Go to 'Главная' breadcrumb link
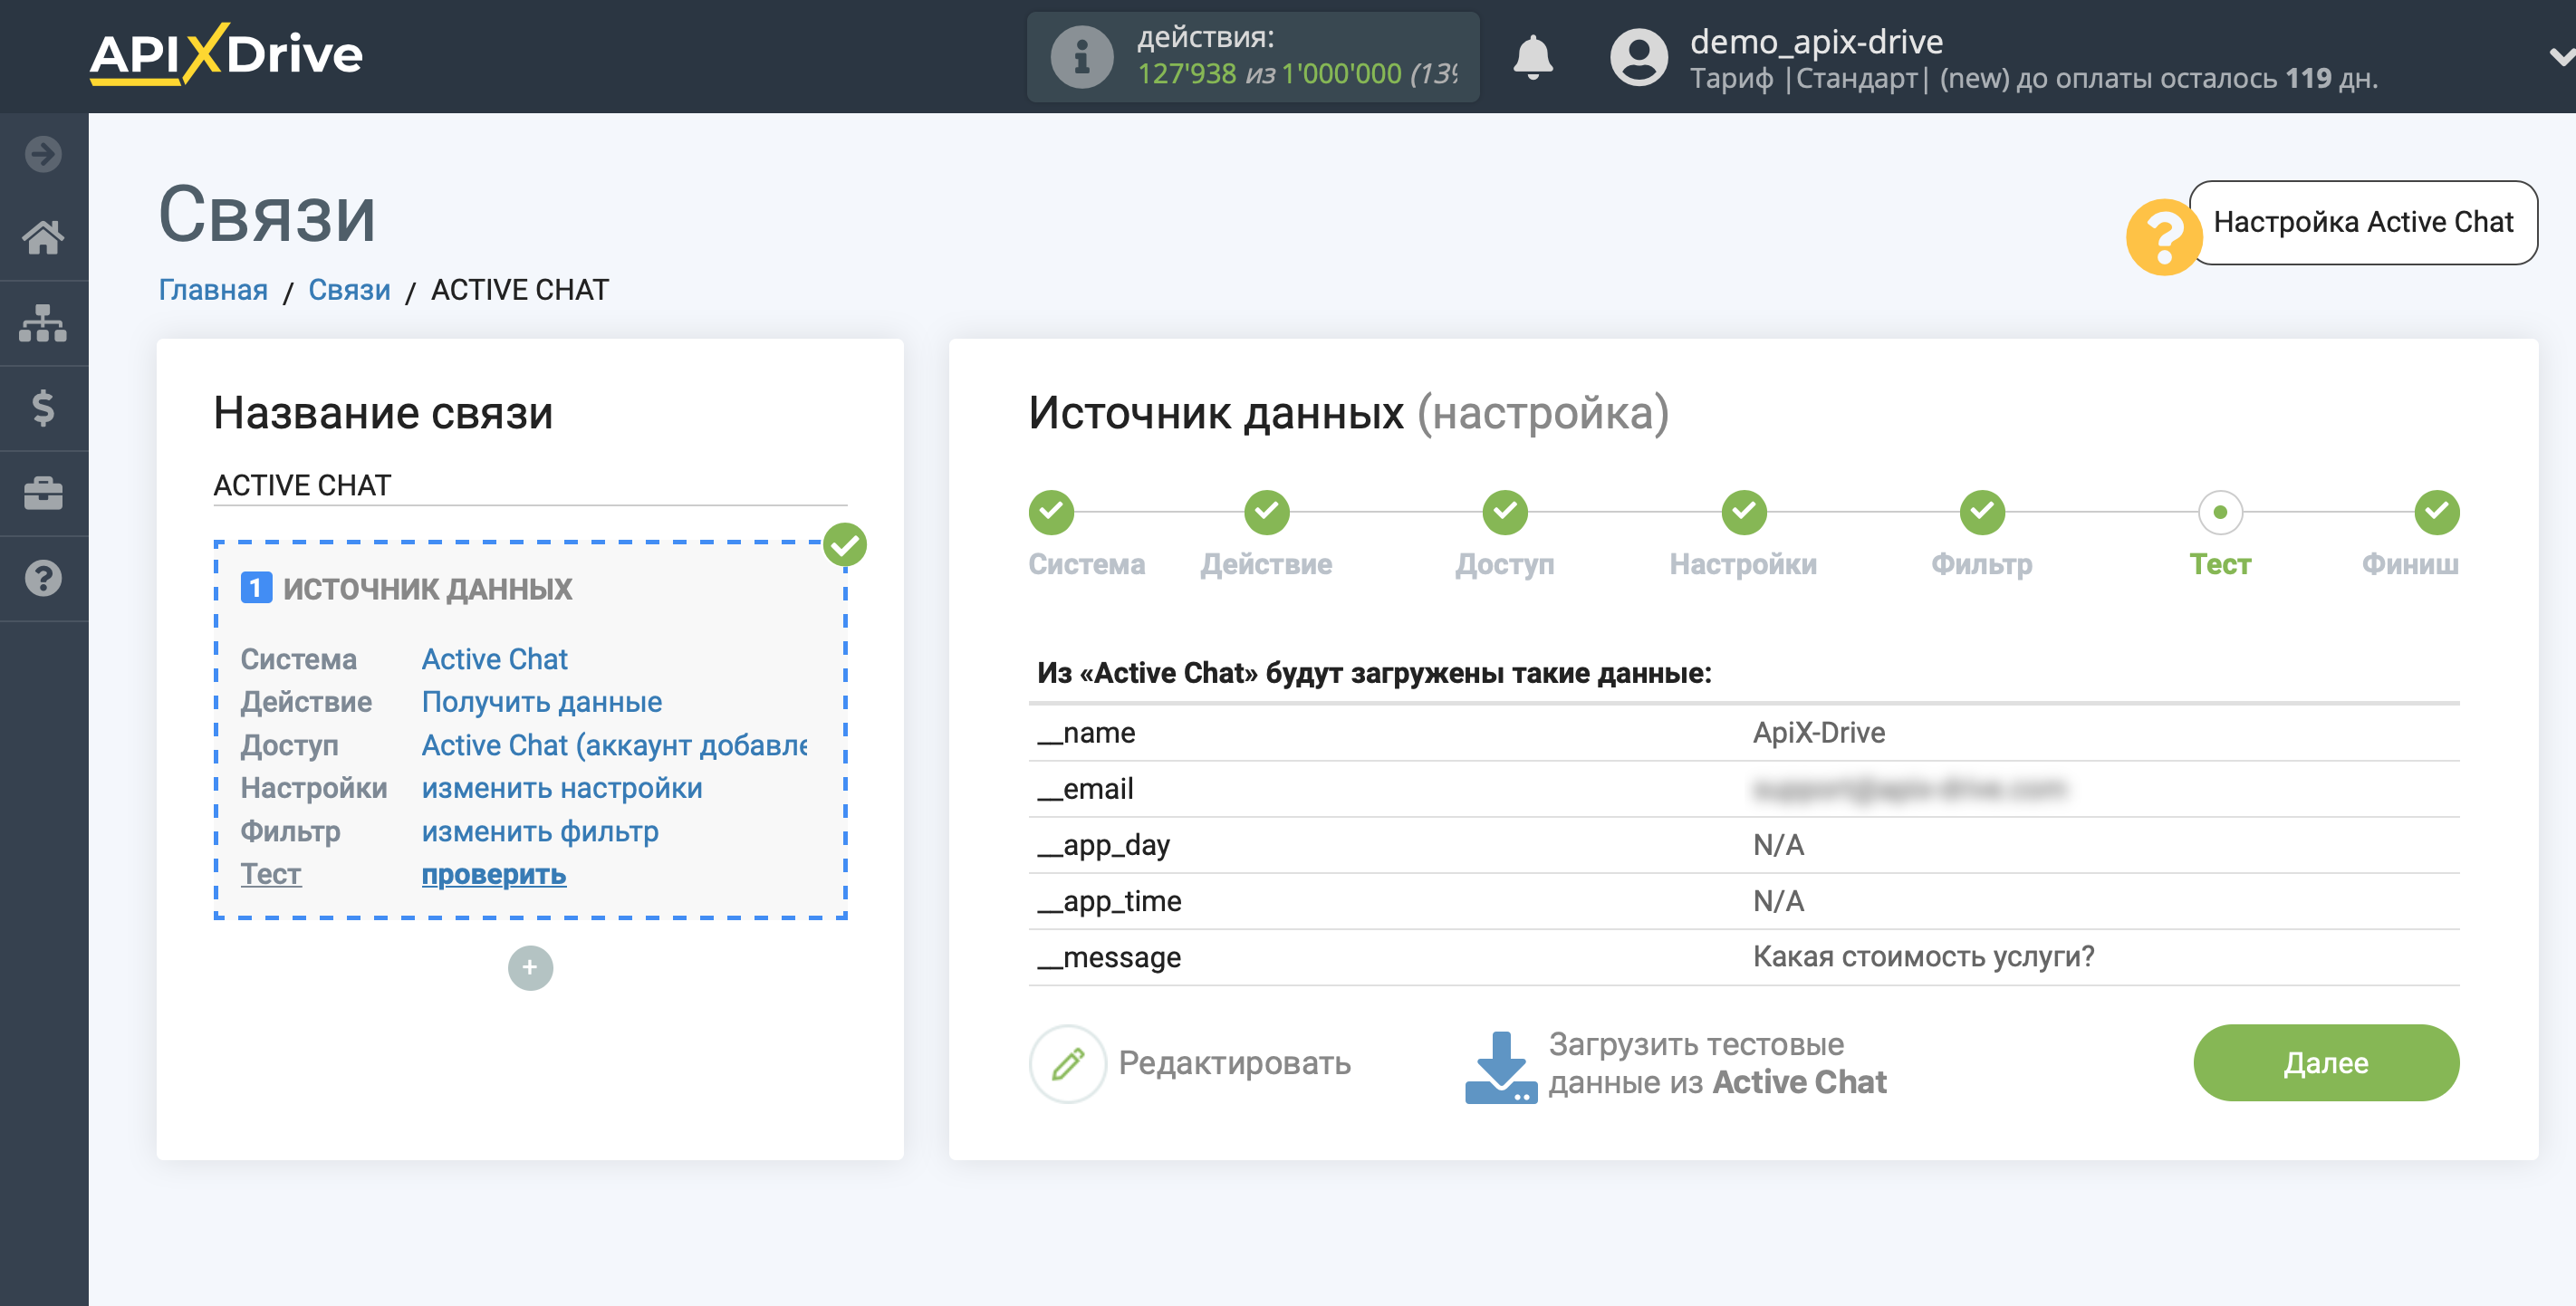The image size is (2576, 1306). [x=213, y=290]
